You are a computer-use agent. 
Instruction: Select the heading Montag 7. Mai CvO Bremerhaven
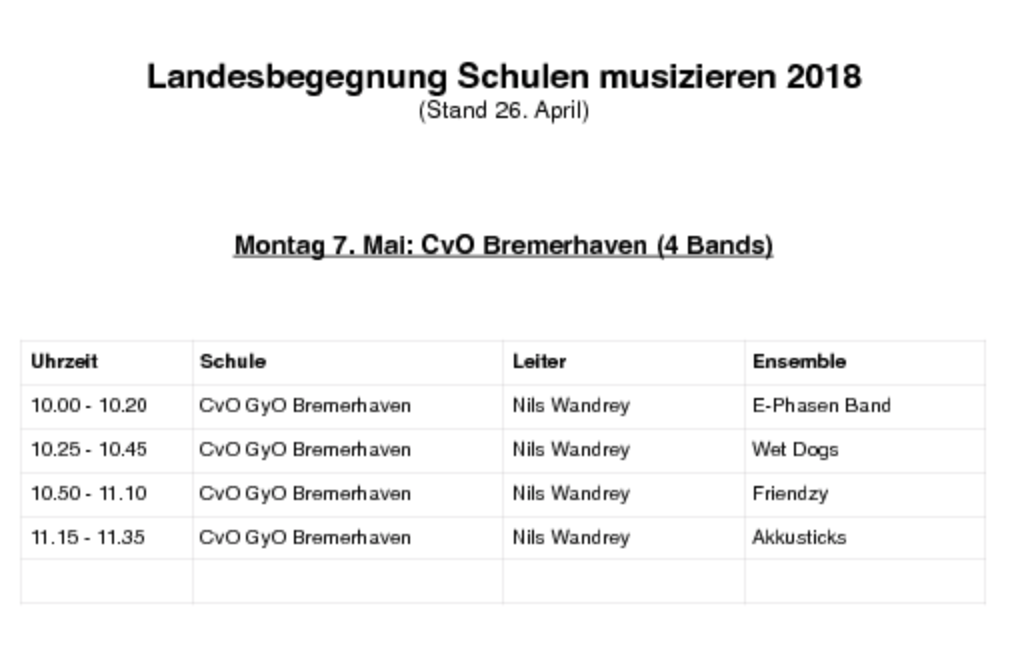click(504, 246)
